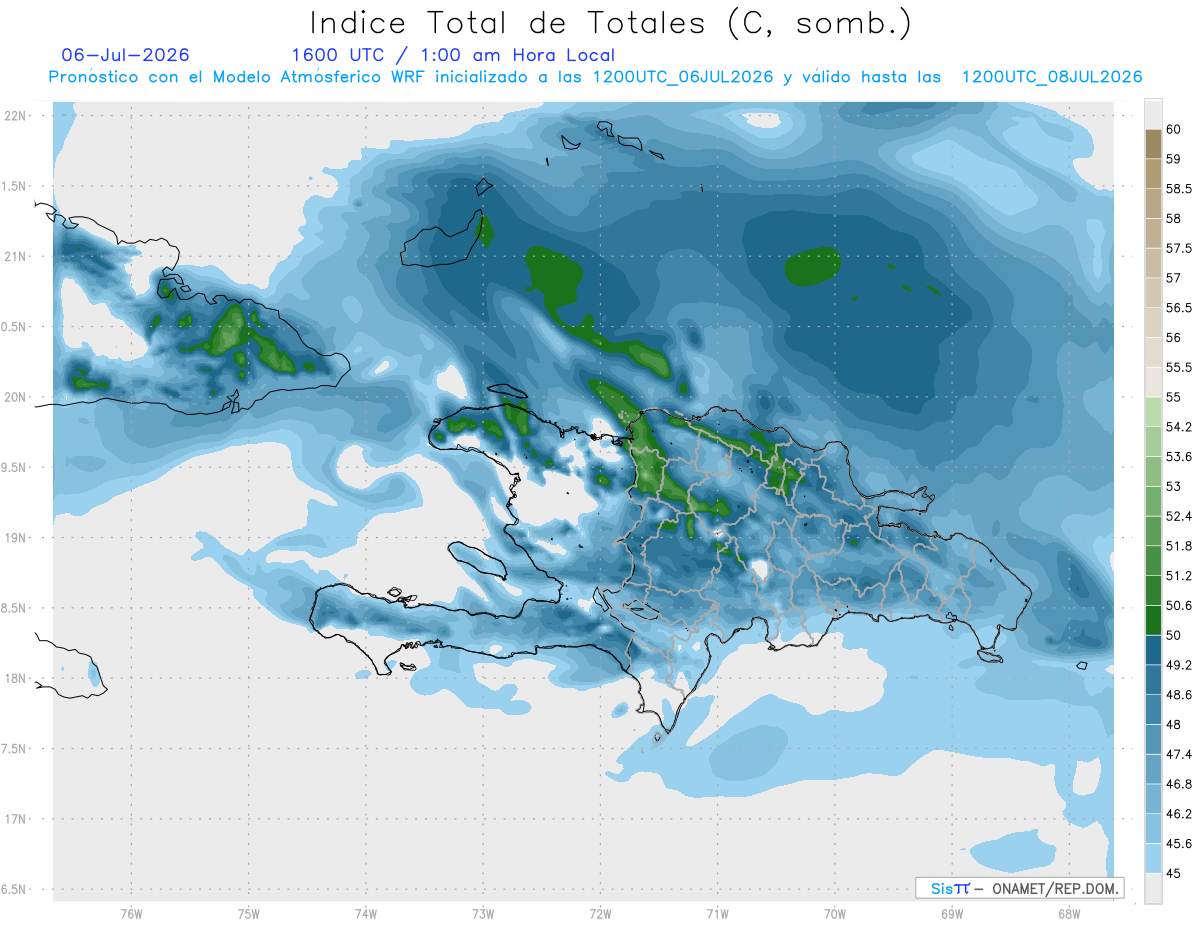Click the longitude label '75W'
Image resolution: width=1200 pixels, height=927 pixels.
(249, 913)
